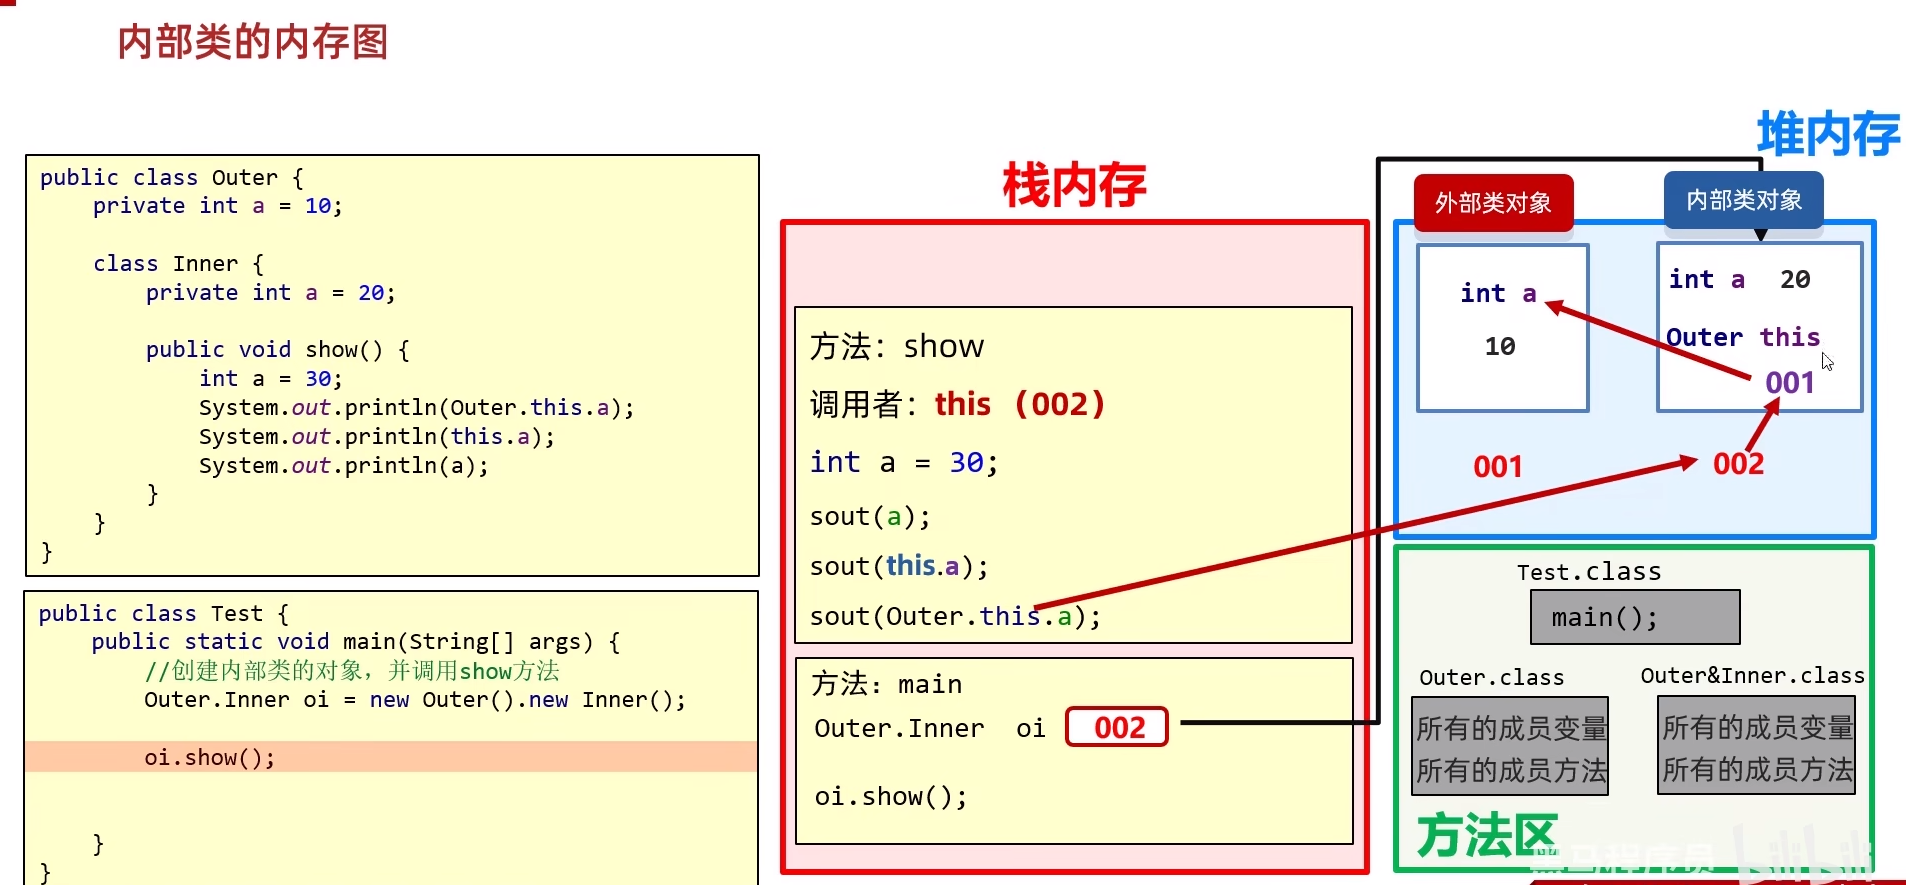This screenshot has width=1906, height=885.
Task: Click 'public class Test {' line
Action: [x=164, y=614]
